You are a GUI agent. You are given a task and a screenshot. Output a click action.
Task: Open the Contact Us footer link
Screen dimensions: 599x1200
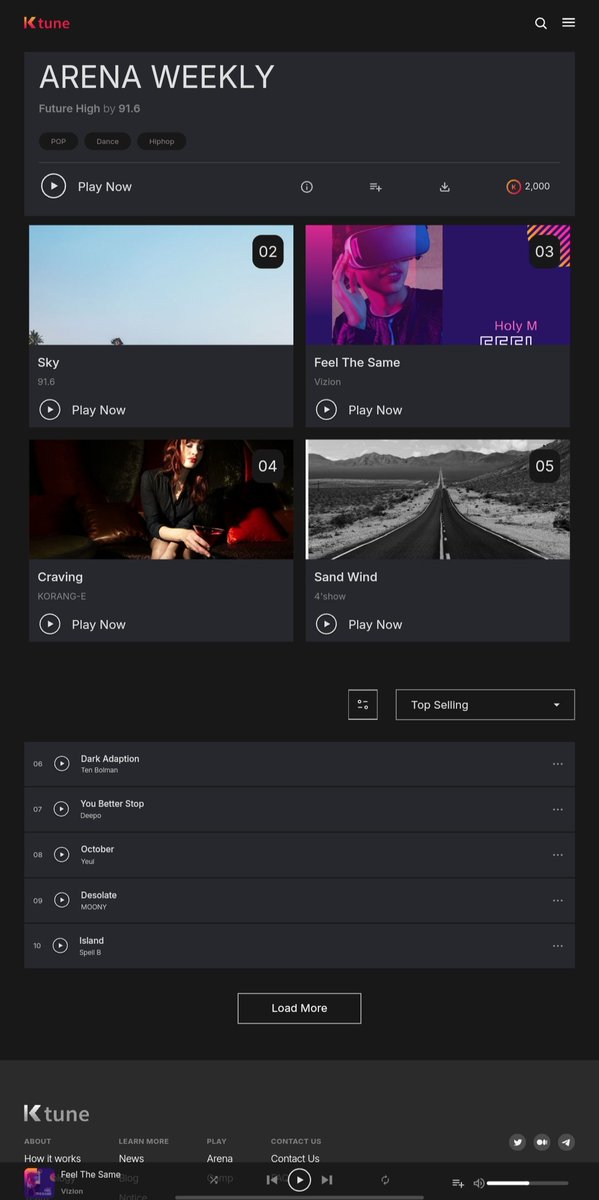(x=295, y=1158)
